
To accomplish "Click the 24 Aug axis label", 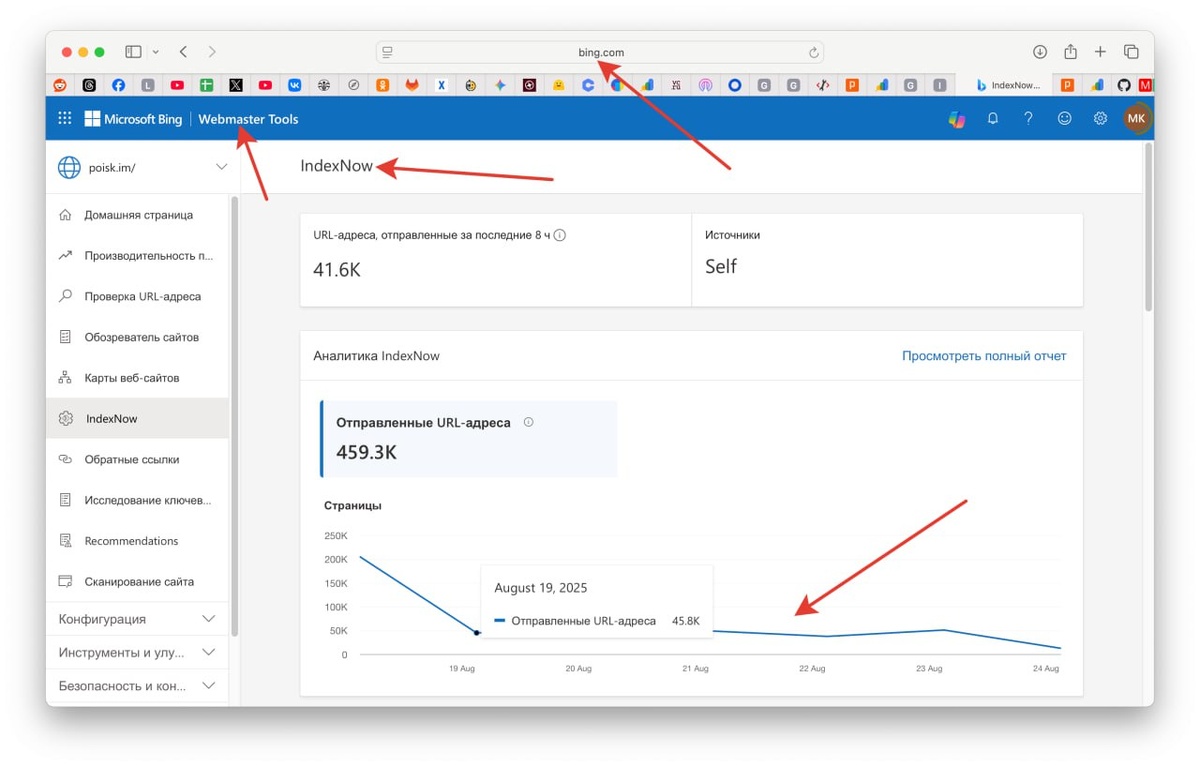I will coord(1046,668).
